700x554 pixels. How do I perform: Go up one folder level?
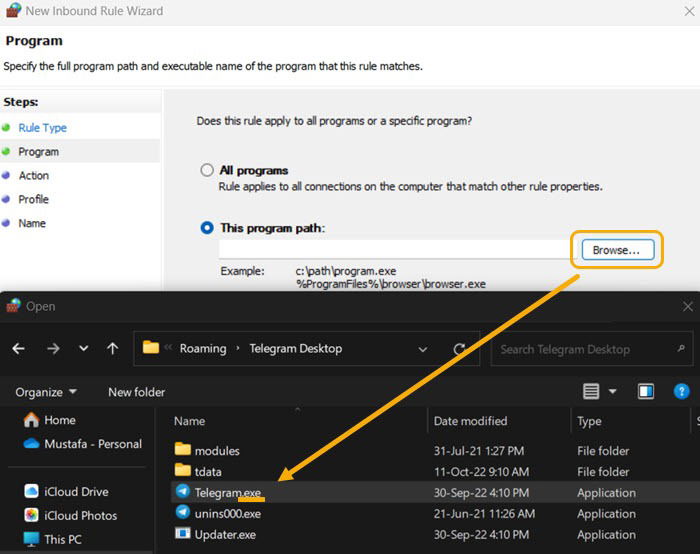(x=112, y=349)
